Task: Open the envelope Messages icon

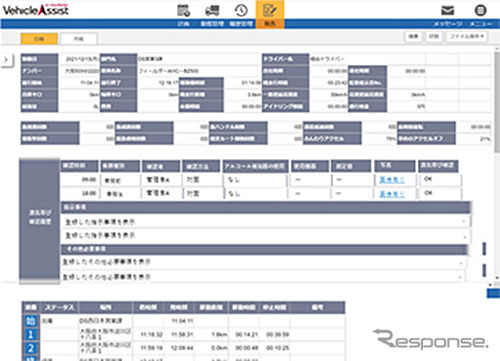Action: [448, 10]
